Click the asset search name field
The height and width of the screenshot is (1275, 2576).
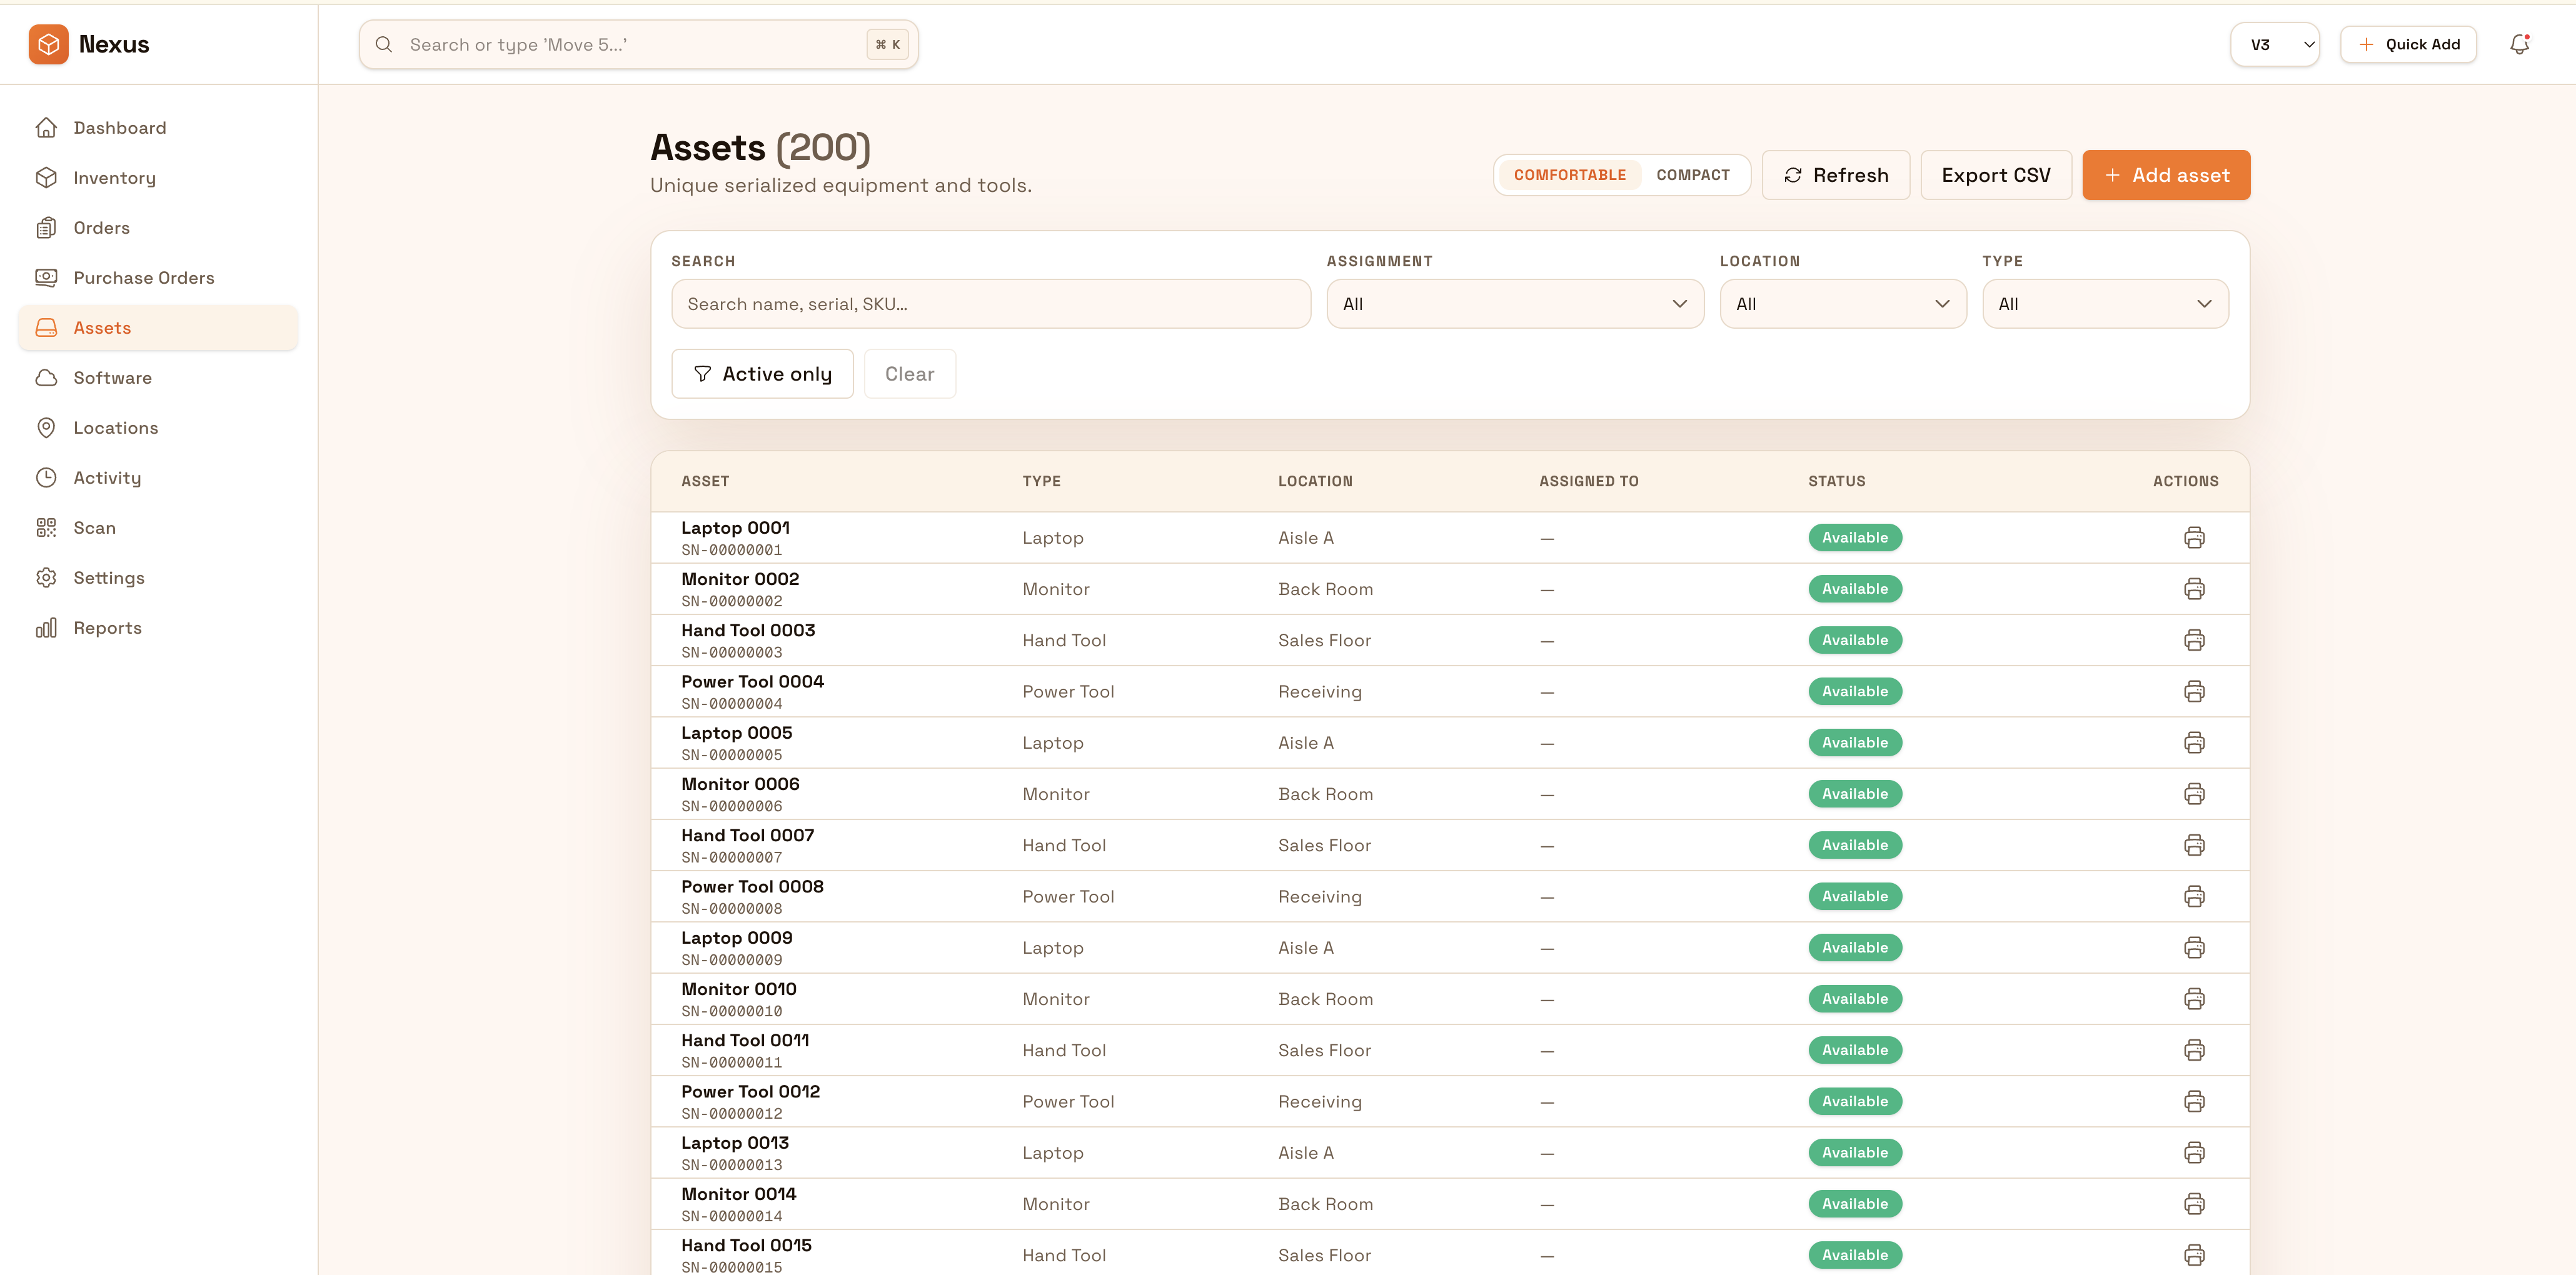point(990,303)
